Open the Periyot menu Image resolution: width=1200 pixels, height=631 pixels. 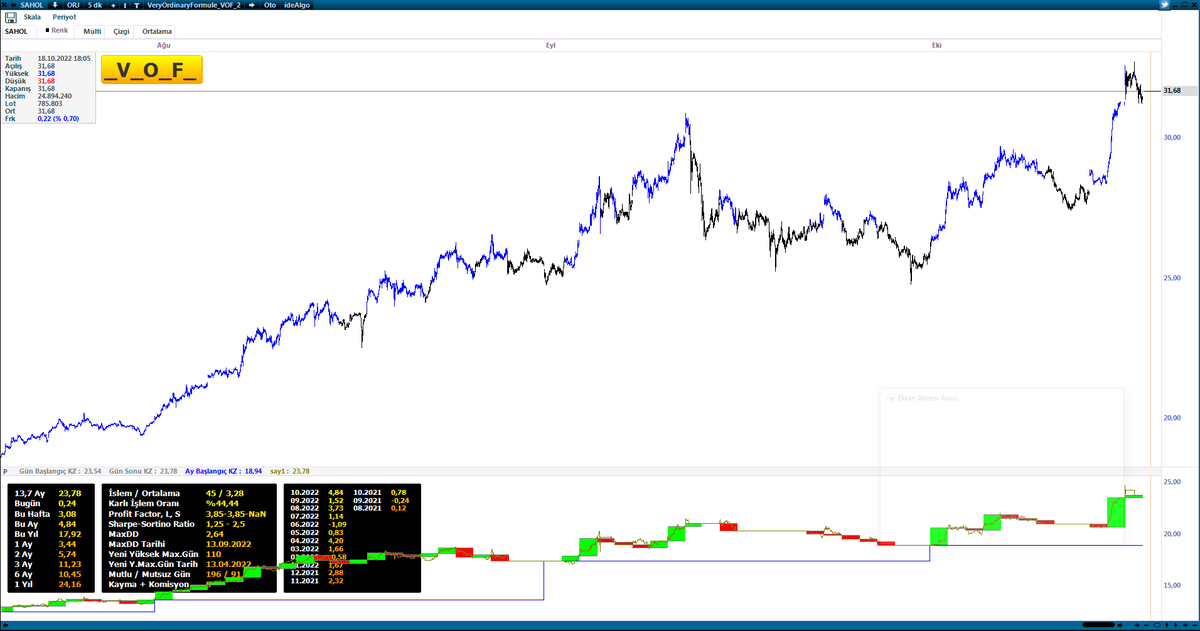pyautogui.click(x=64, y=17)
